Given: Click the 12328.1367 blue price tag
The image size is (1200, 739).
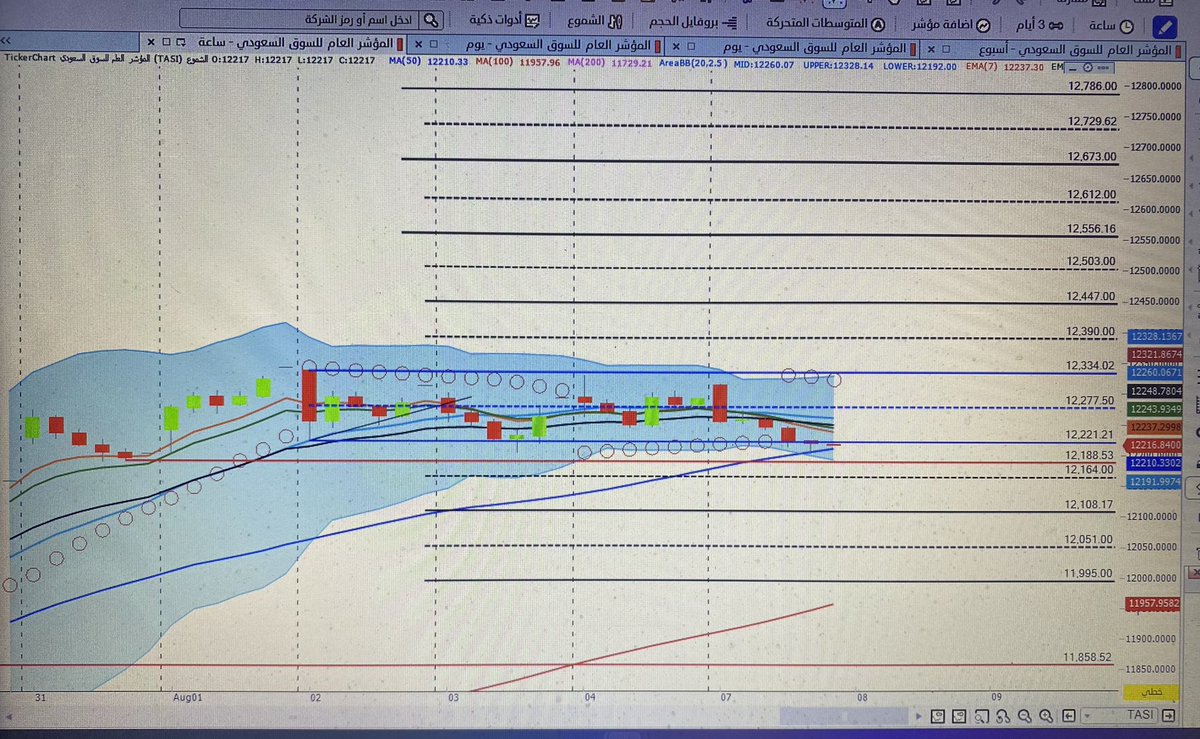Looking at the screenshot, I should [1155, 337].
